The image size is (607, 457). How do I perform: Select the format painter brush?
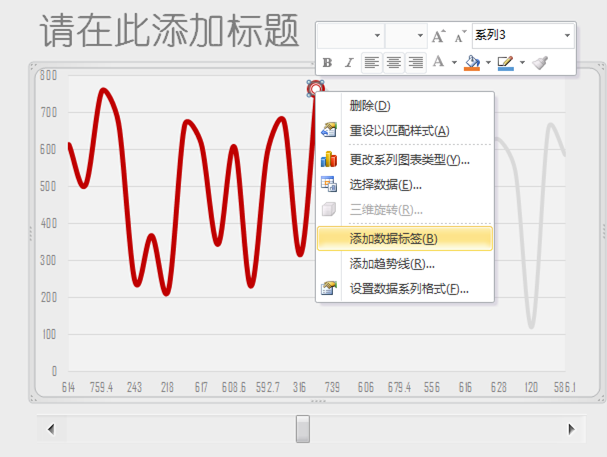[540, 62]
